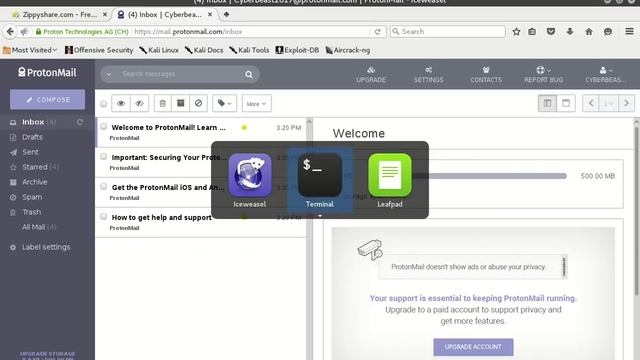Image resolution: width=640 pixels, height=360 pixels.
Task: Unstar the Welcome to ProtonMail message
Action: [244, 127]
